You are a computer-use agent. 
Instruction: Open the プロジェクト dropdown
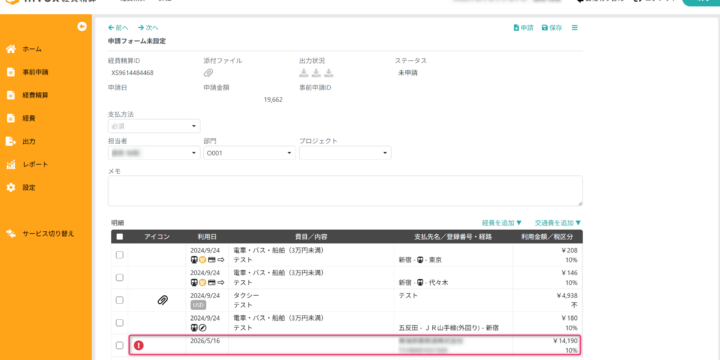click(345, 153)
